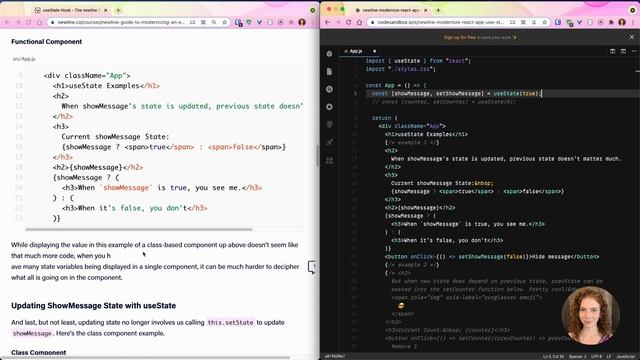Reload the newline.co browser page
This screenshot has width=640, height=360.
pos(29,22)
